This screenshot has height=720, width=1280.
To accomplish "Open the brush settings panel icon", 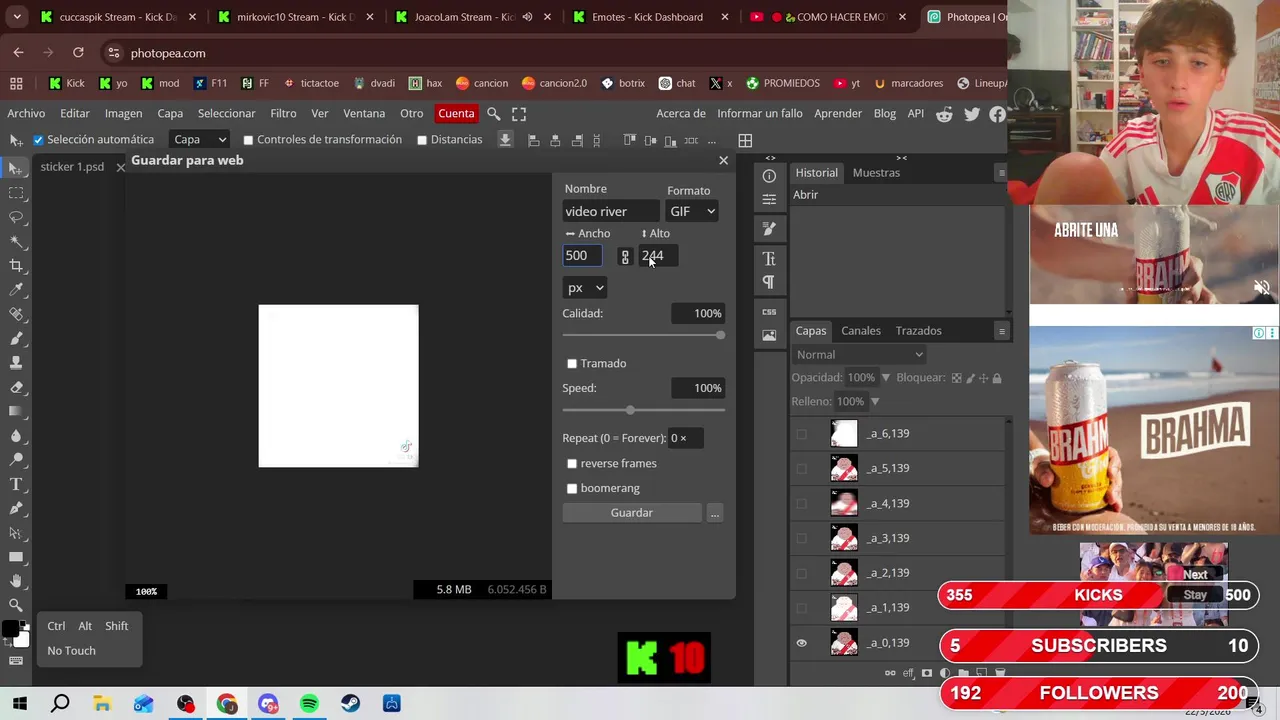I will click(x=769, y=229).
